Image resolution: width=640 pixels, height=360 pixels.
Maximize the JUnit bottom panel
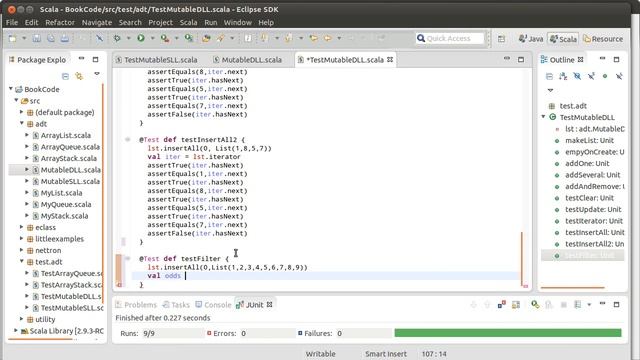click(616, 304)
